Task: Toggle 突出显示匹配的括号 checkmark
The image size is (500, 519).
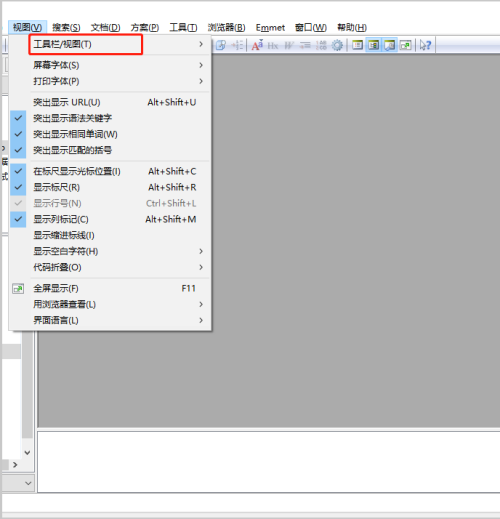Action: (18, 150)
